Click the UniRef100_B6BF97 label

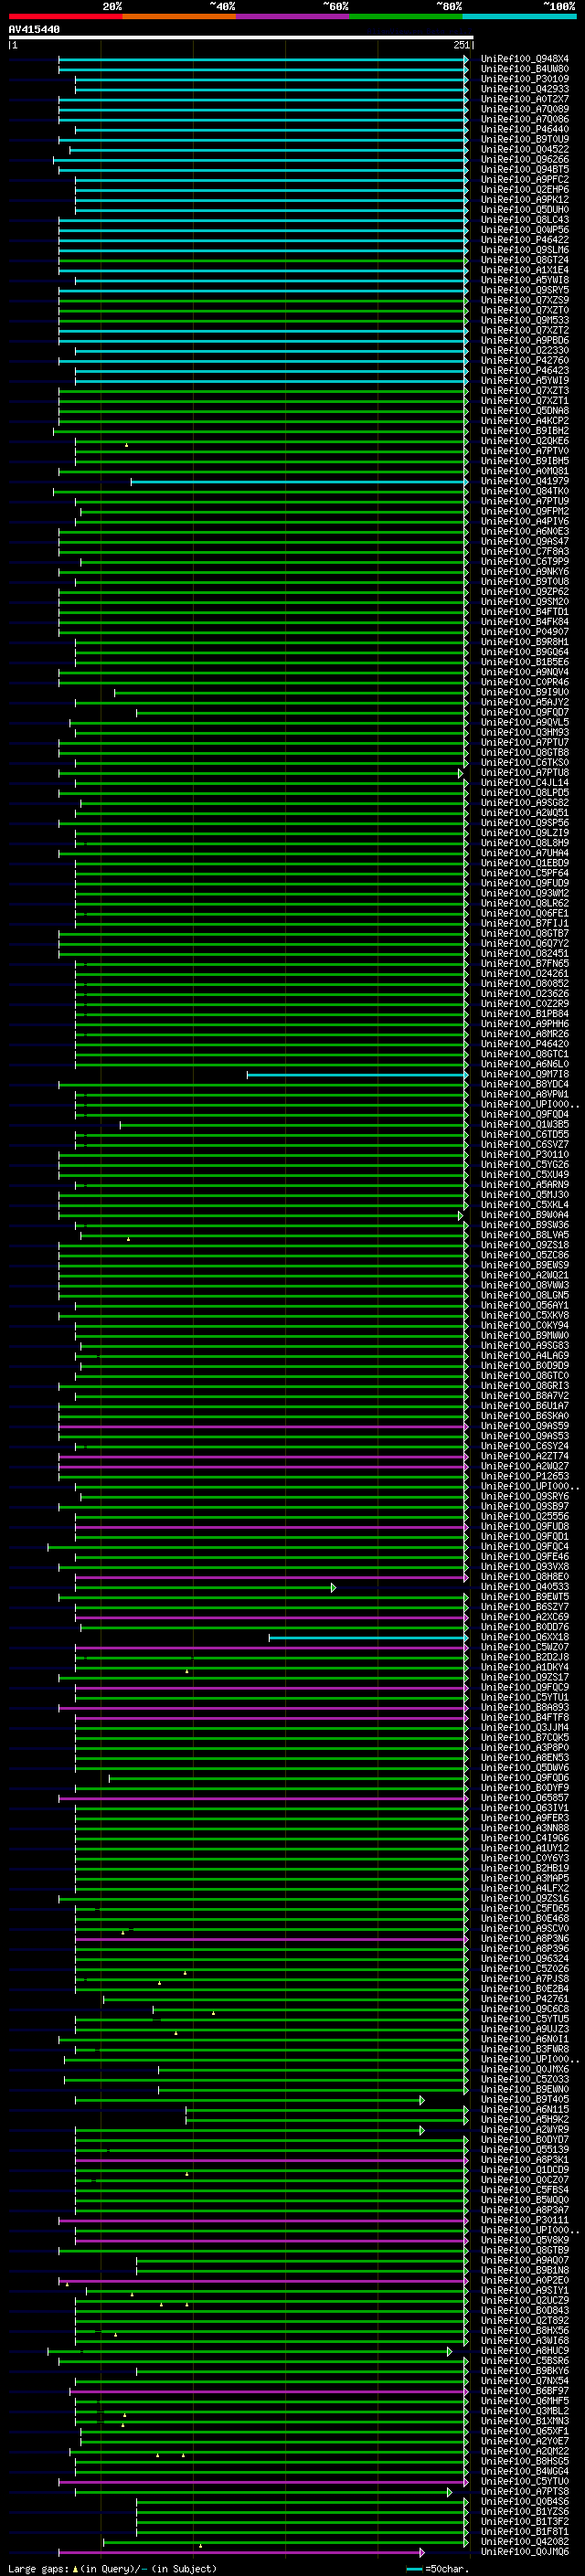[525, 2391]
